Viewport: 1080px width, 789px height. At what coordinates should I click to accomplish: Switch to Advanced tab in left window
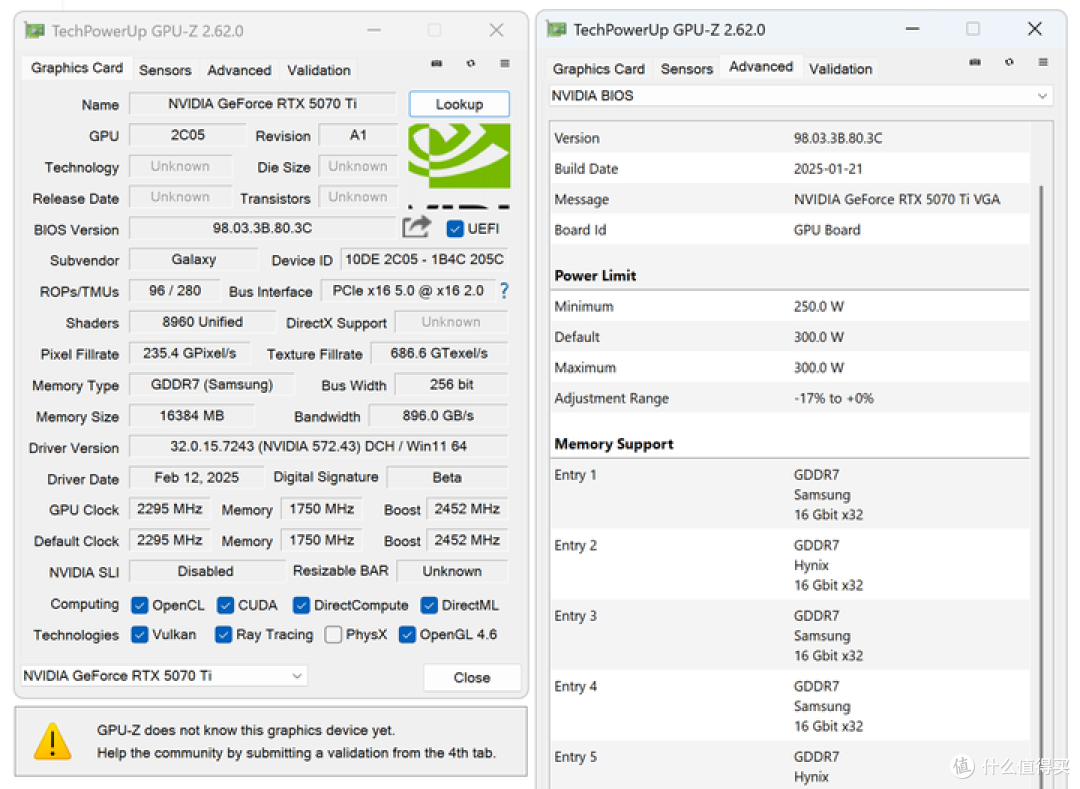[x=239, y=70]
